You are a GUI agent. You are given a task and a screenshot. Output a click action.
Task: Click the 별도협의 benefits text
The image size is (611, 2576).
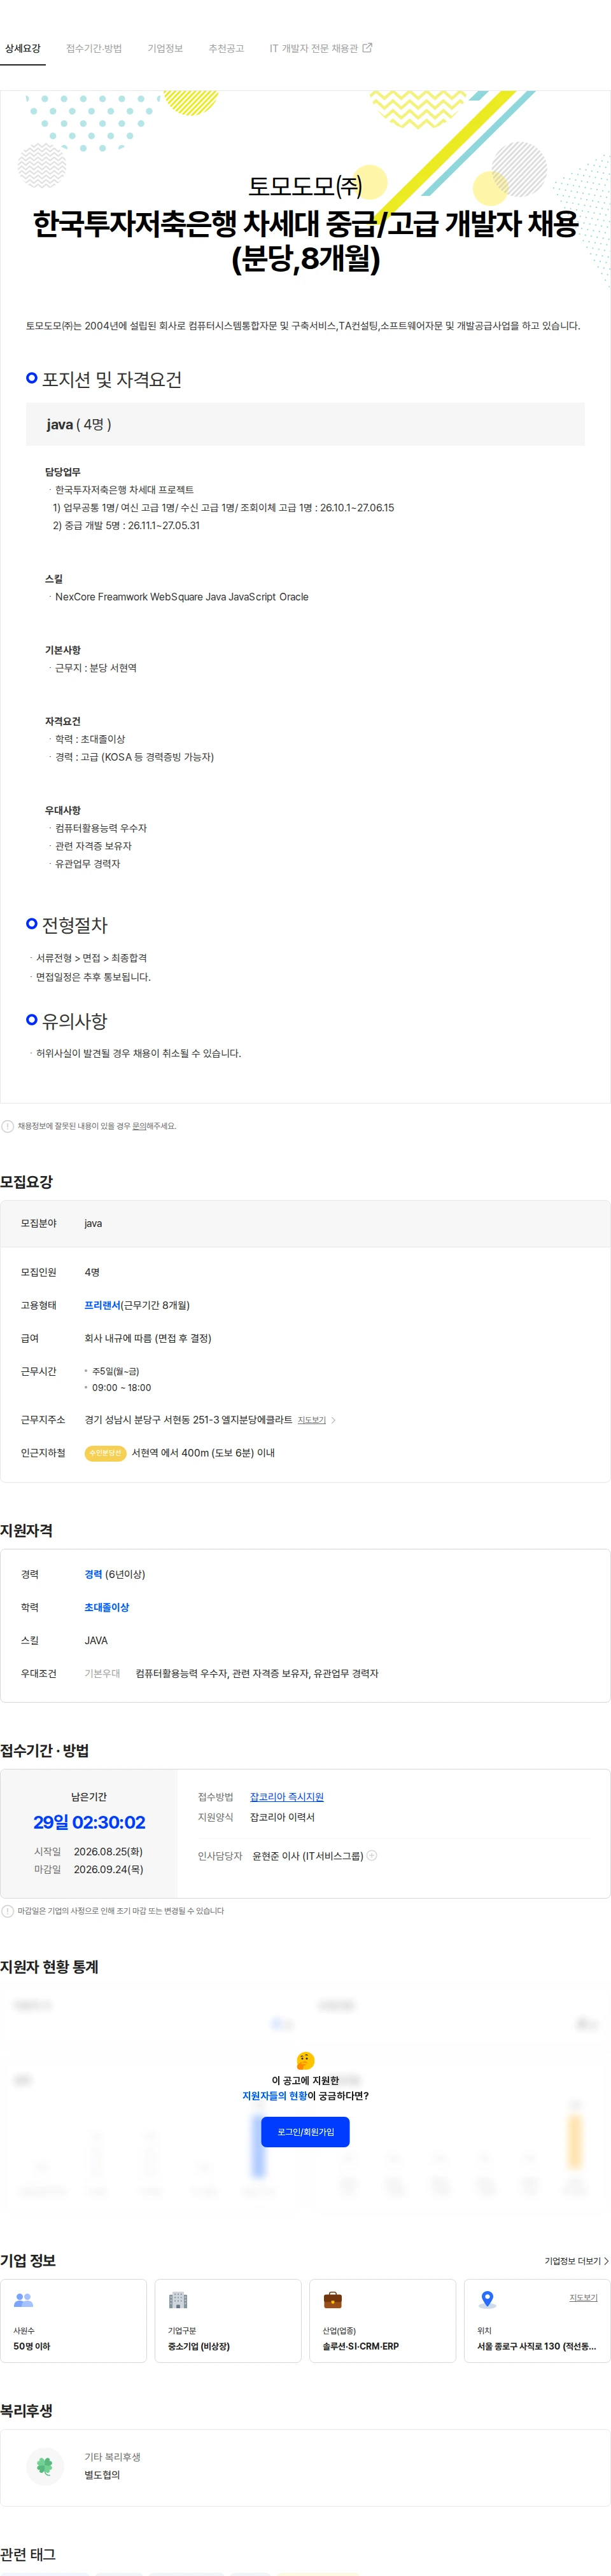[102, 2475]
